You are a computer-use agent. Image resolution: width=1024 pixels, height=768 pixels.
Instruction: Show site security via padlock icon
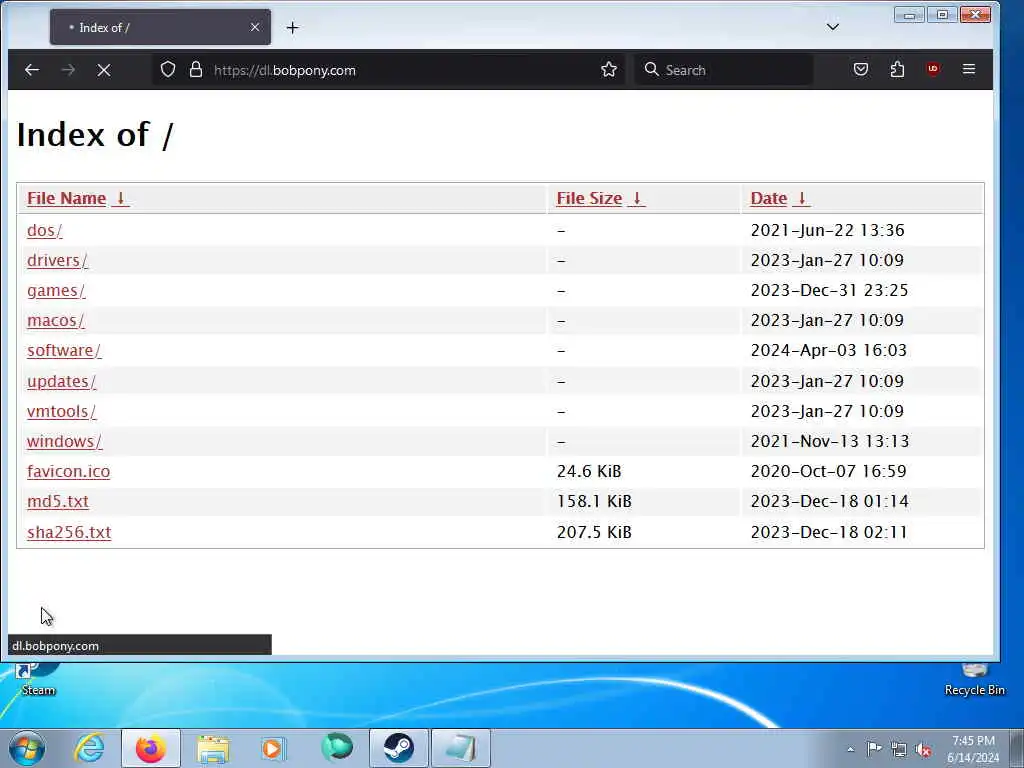click(195, 70)
